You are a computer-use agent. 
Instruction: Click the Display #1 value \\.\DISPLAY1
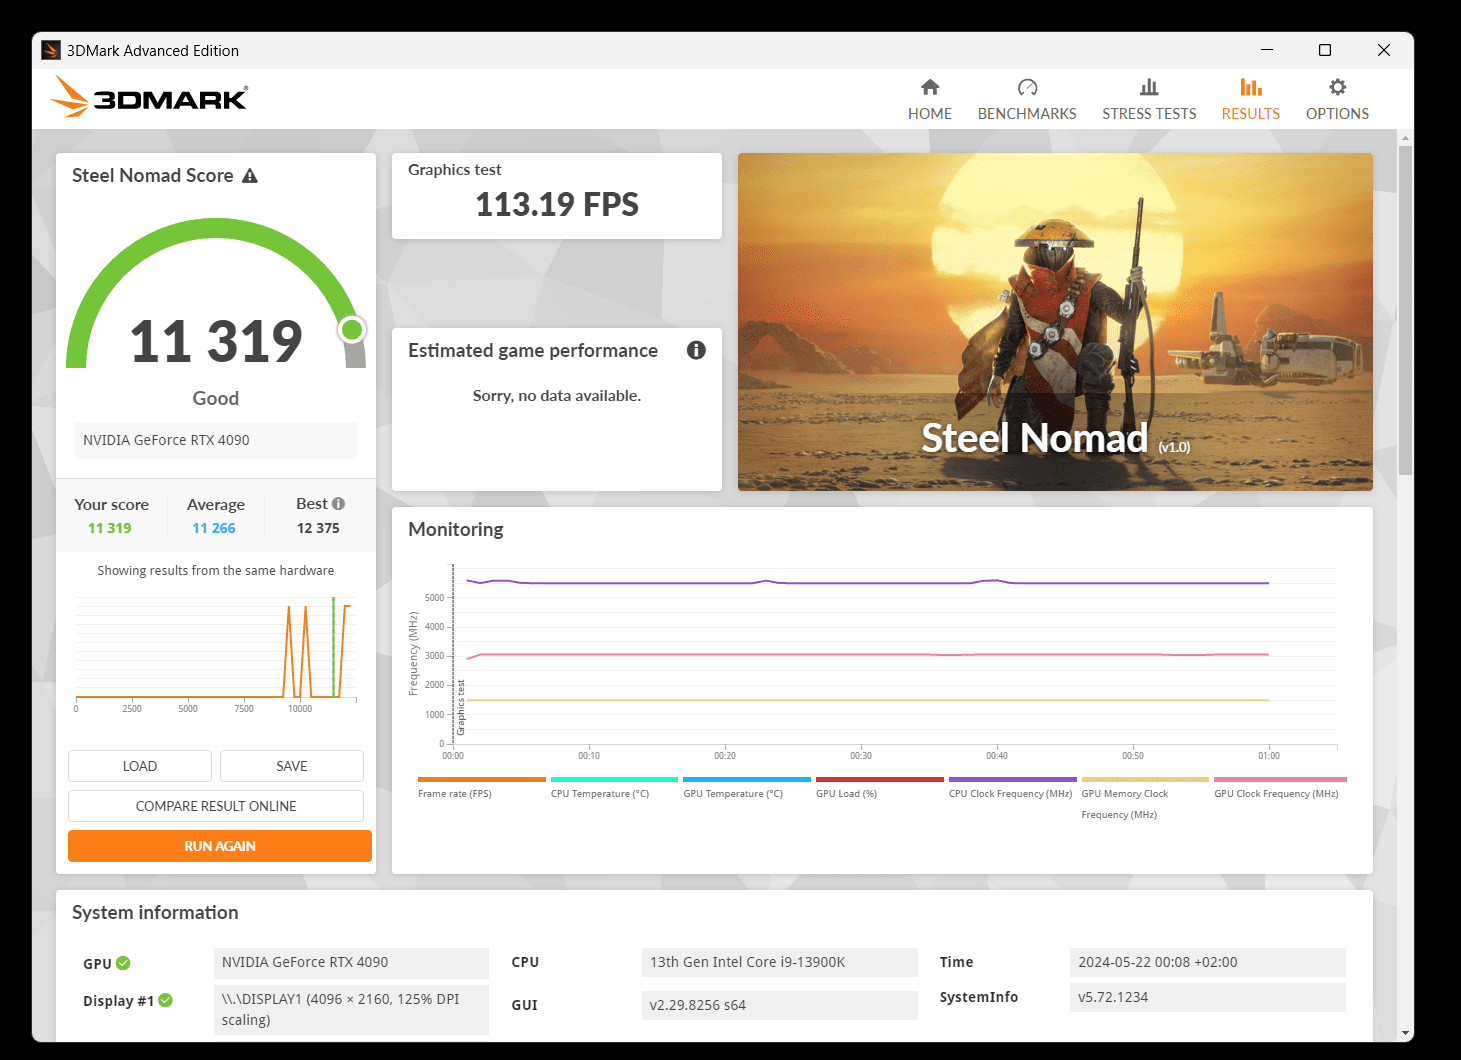pyautogui.click(x=351, y=1009)
